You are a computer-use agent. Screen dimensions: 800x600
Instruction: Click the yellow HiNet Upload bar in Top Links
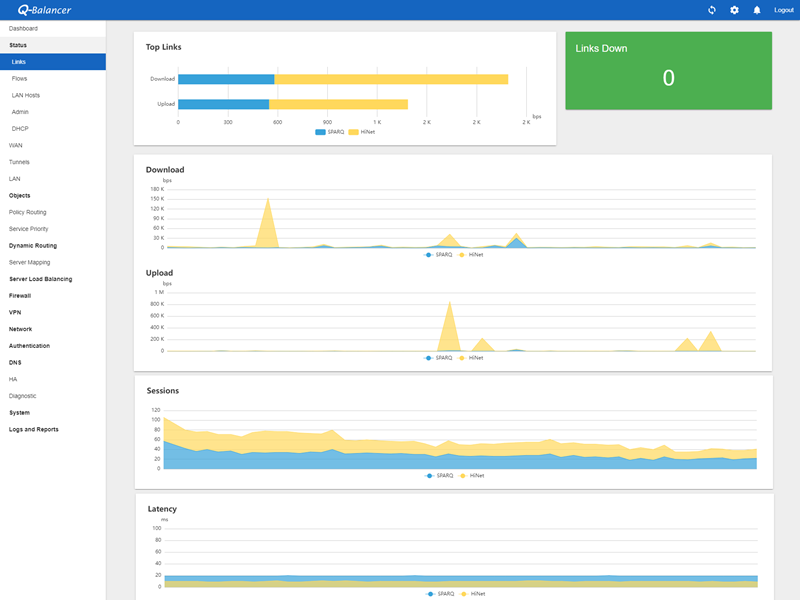[338, 104]
